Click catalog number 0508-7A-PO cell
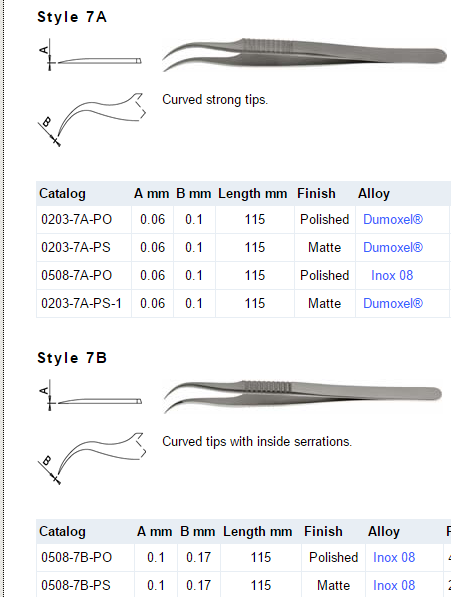 (x=84, y=276)
